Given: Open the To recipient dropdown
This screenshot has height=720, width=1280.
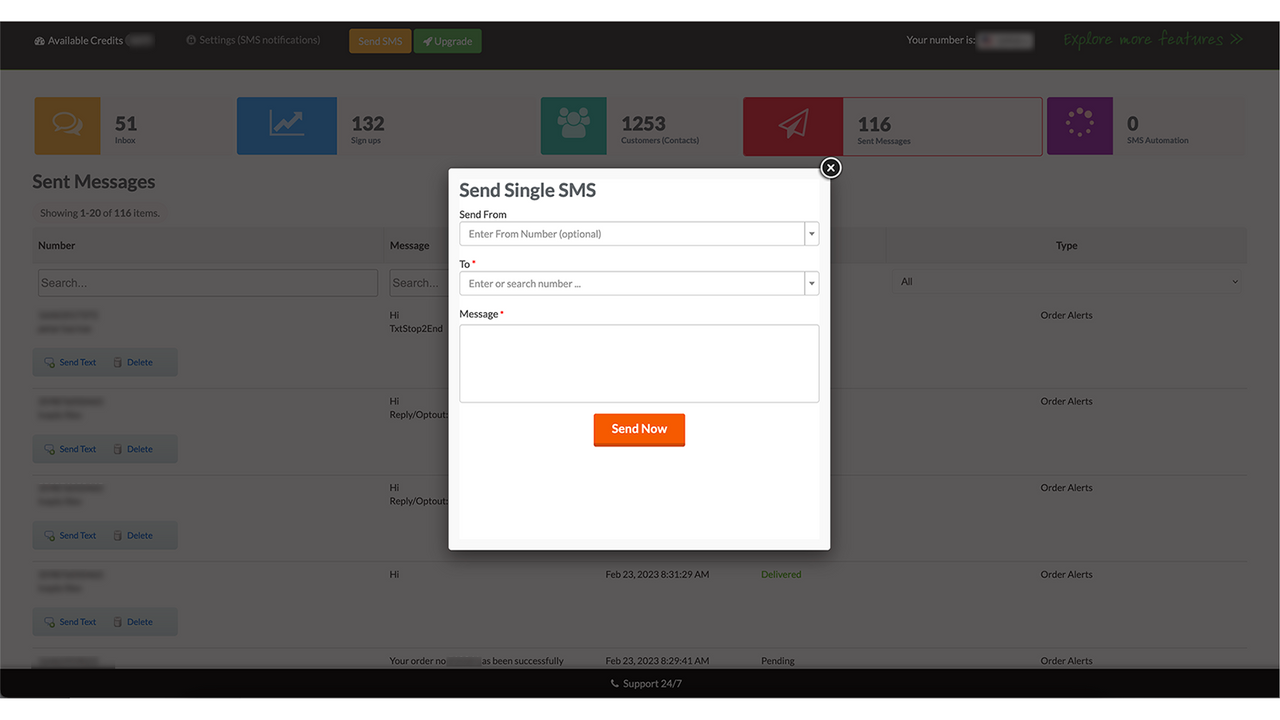Looking at the screenshot, I should point(811,283).
